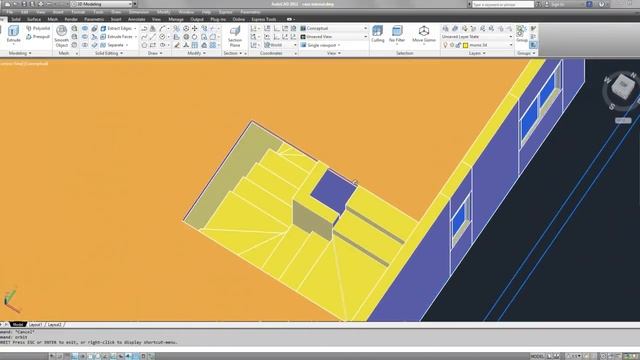This screenshot has width=640, height=360.
Task: Open the Format menu in menu bar
Action: (78, 12)
